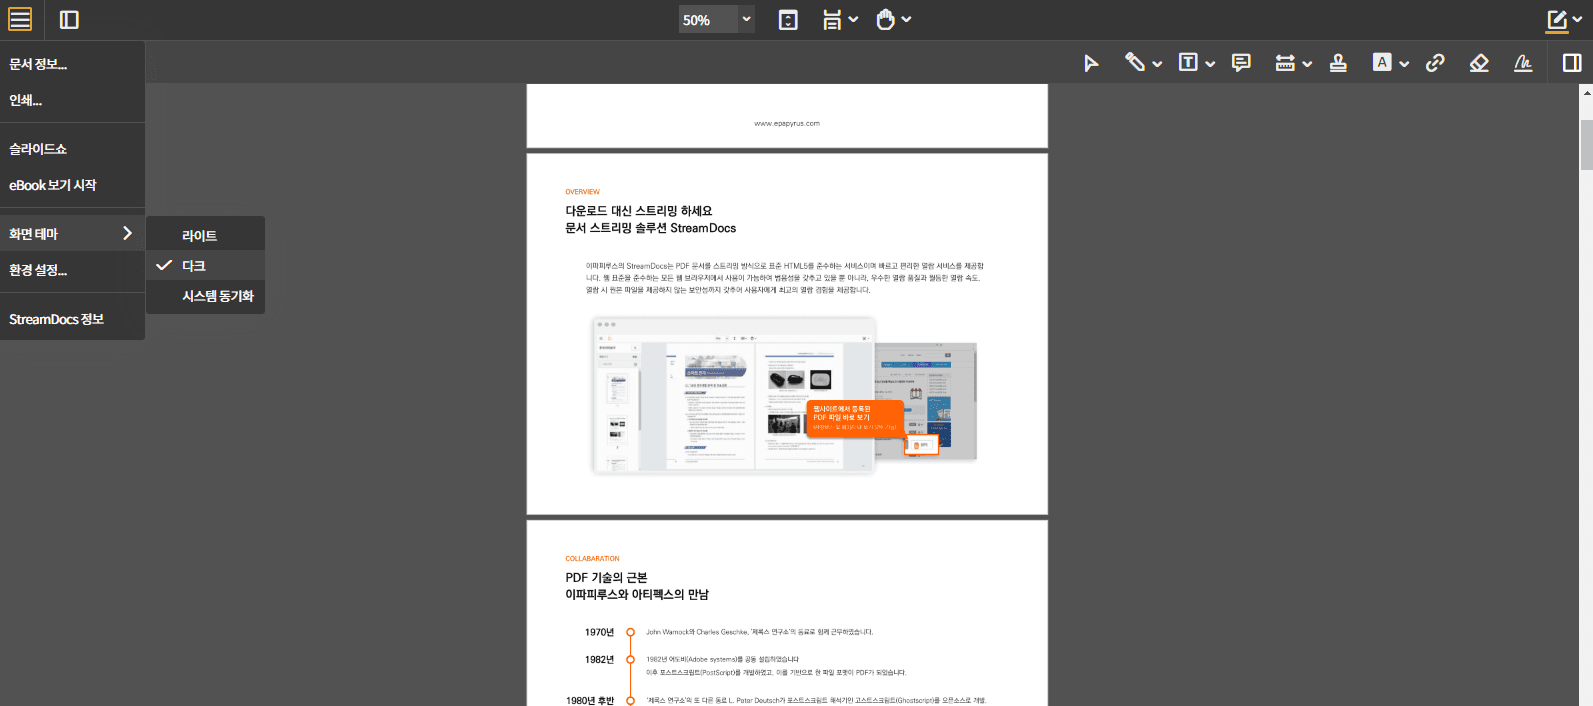Select the stamp tool
Screen dimensions: 1593x706
[x=1338, y=63]
